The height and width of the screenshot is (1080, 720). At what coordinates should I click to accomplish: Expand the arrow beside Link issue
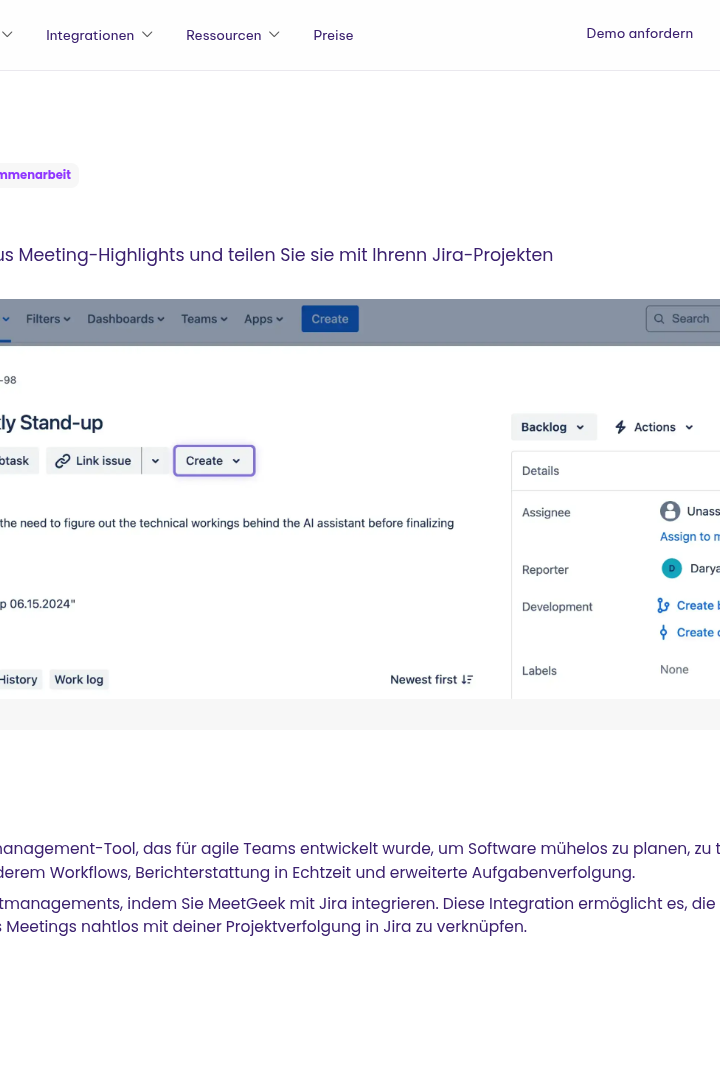156,461
